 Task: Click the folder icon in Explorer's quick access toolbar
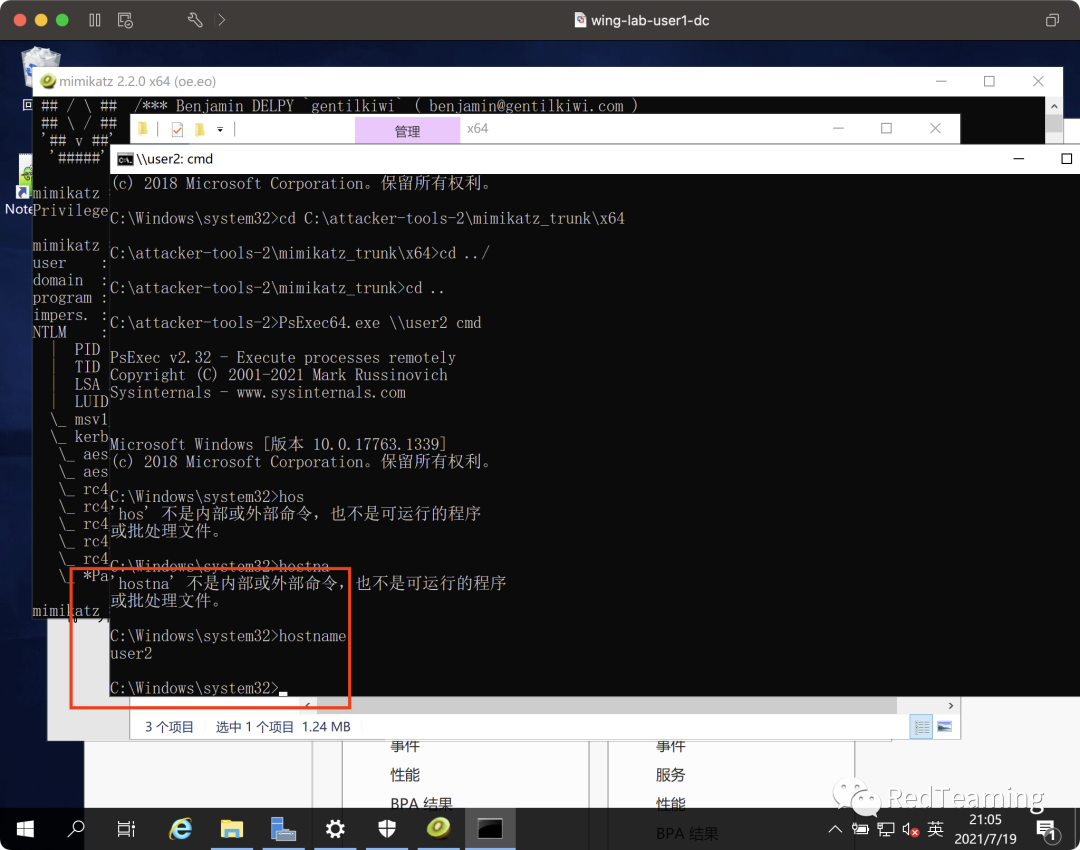(x=143, y=129)
